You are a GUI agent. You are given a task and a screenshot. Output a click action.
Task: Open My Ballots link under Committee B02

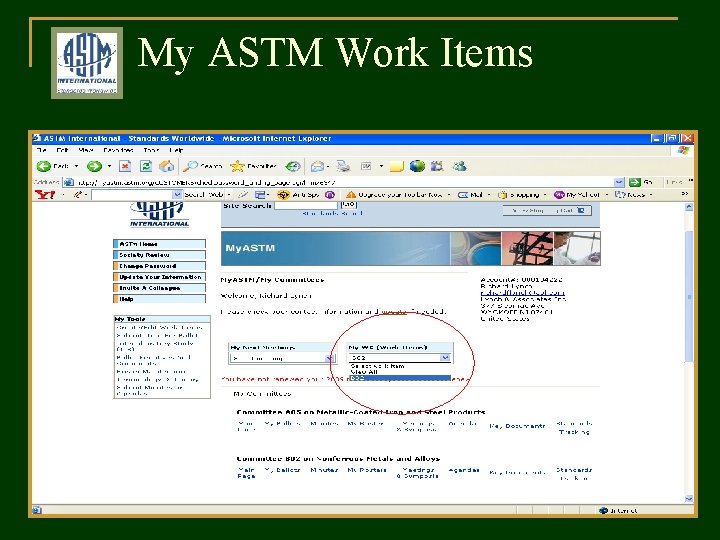[282, 470]
